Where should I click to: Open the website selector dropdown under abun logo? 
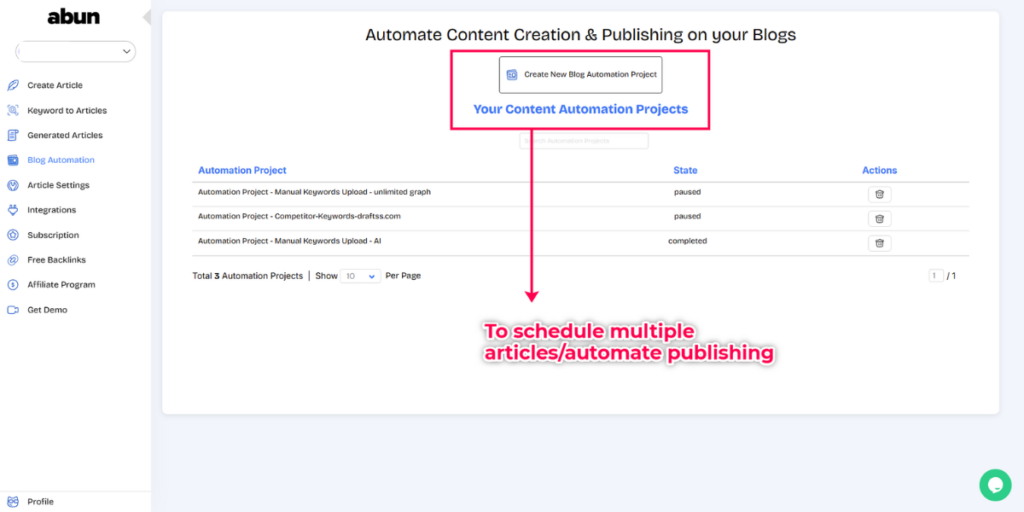[x=76, y=52]
